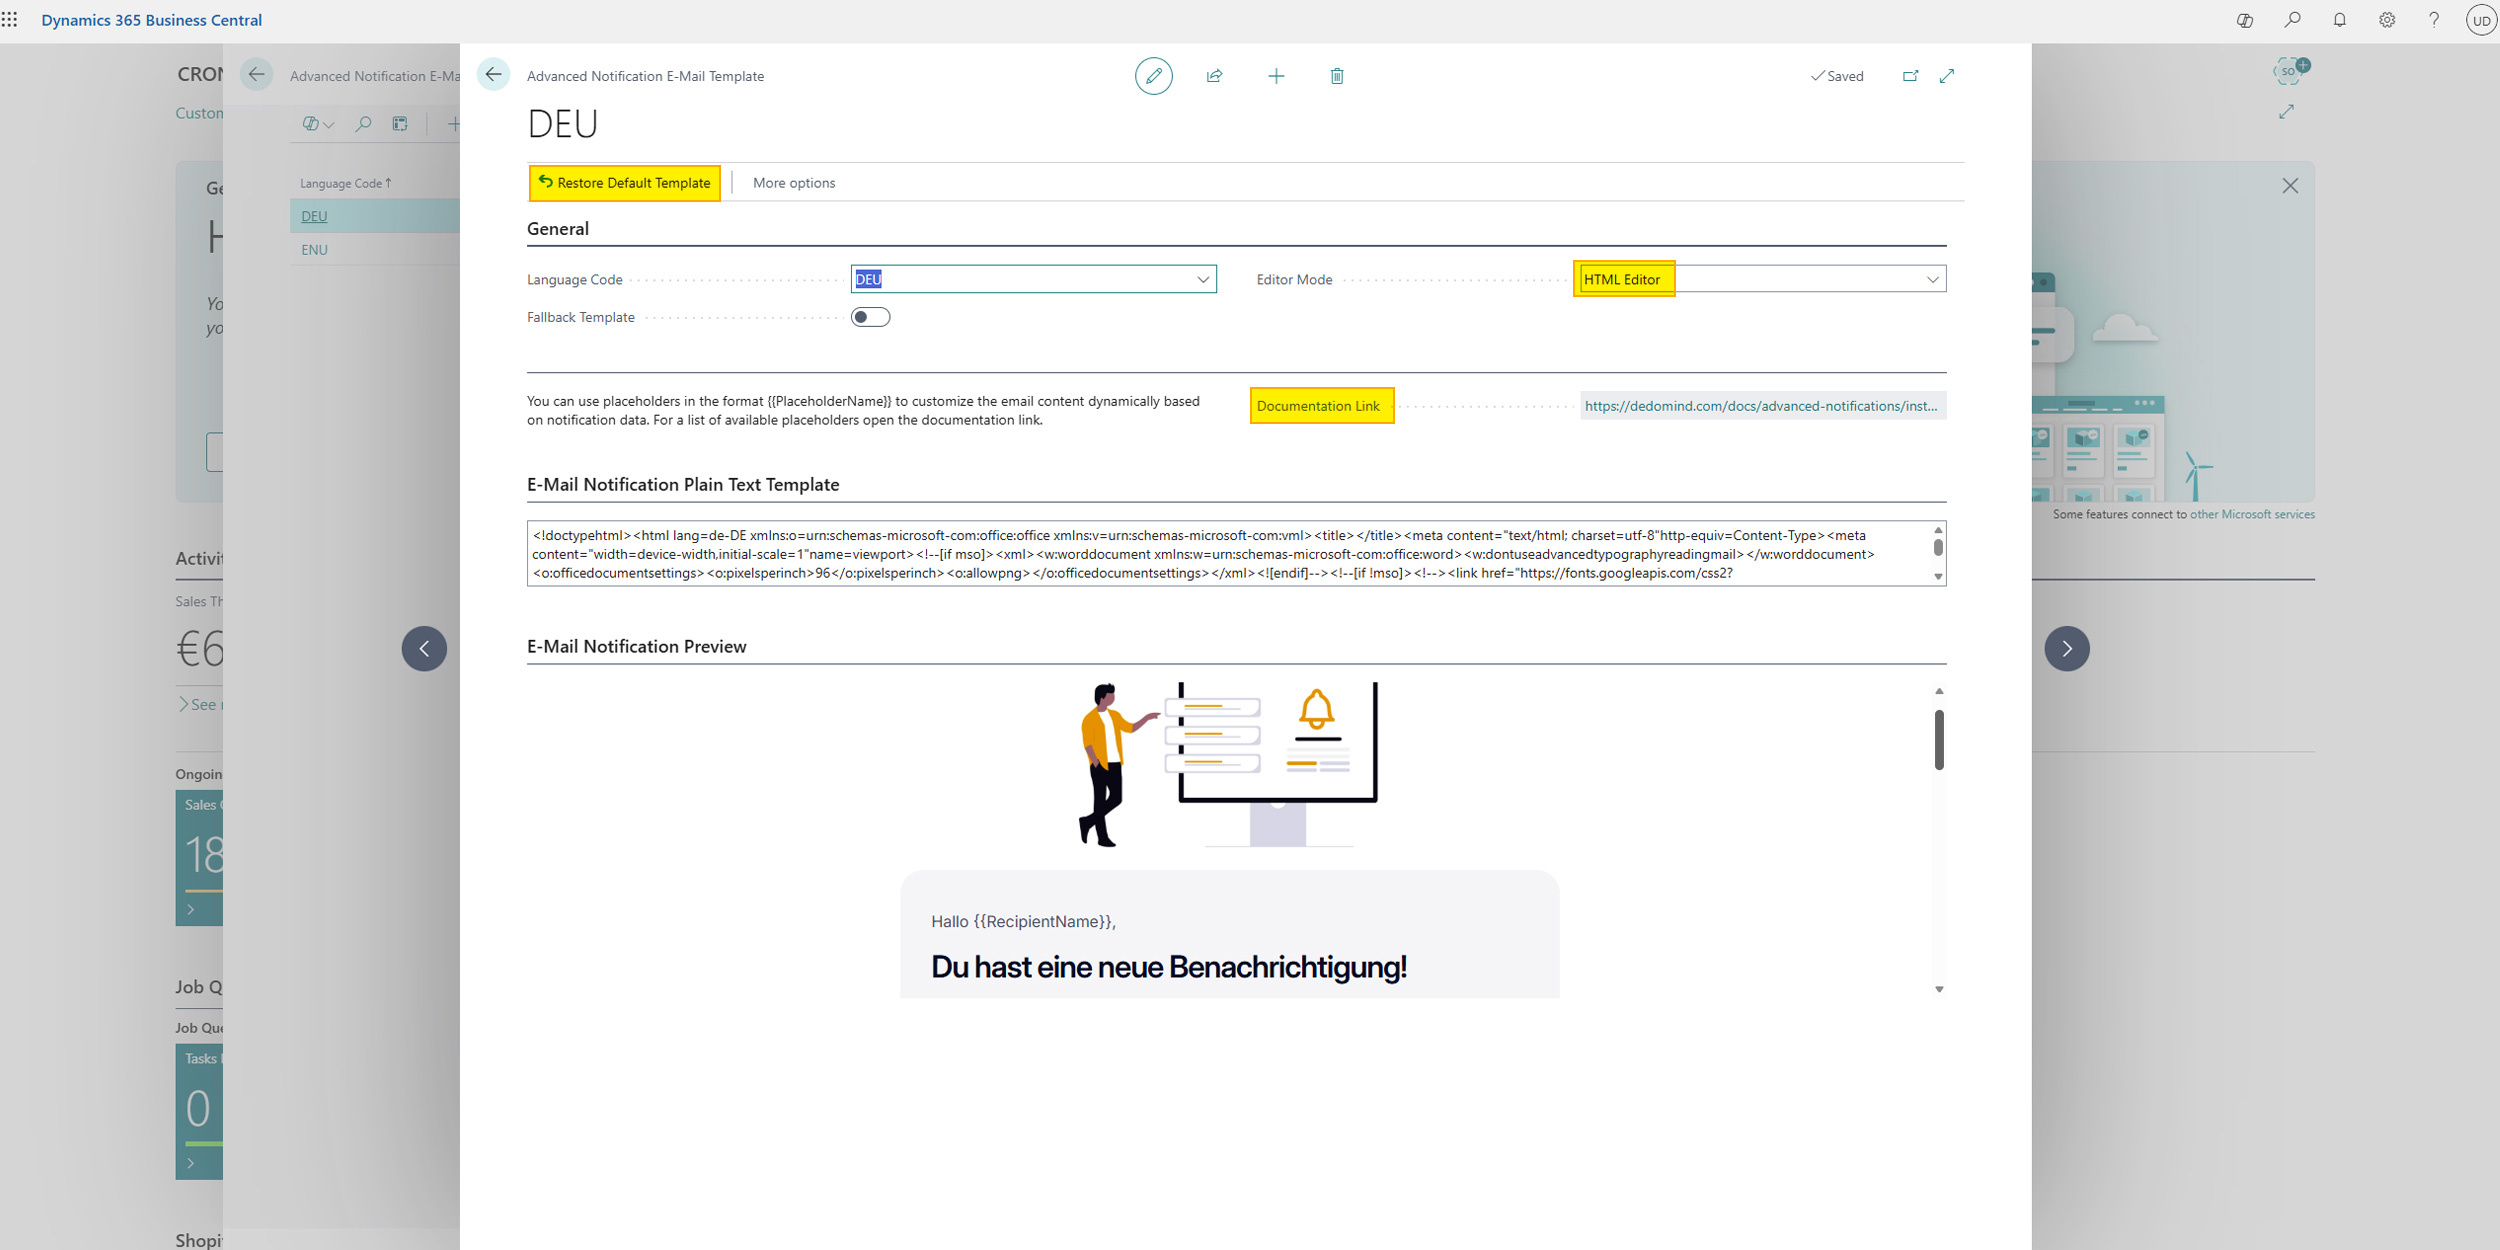This screenshot has height=1250, width=2500.
Task: Open notifications via the bell icon
Action: click(x=2339, y=19)
